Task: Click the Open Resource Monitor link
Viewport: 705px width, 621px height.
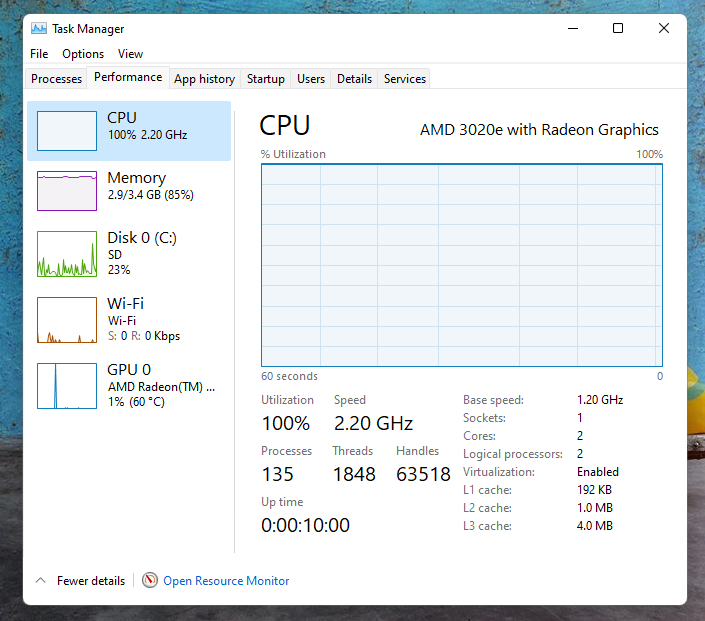Action: click(226, 581)
